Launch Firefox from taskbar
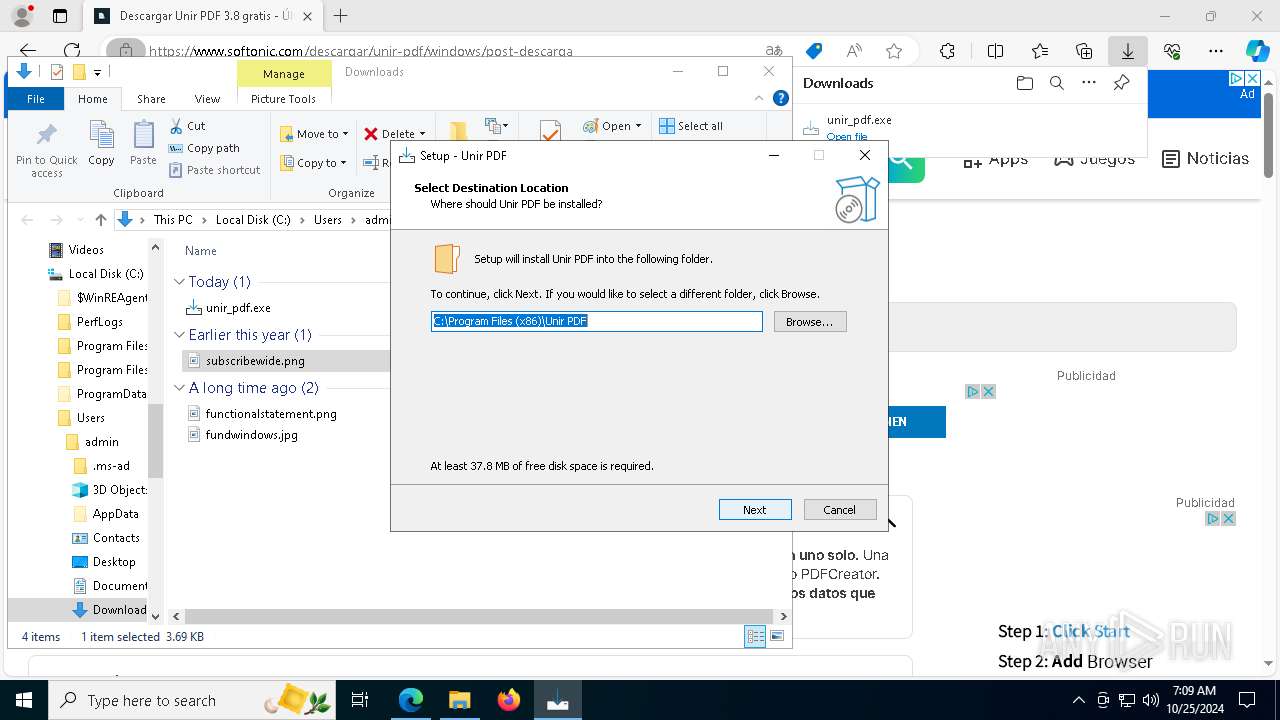The image size is (1280, 720). pos(508,700)
